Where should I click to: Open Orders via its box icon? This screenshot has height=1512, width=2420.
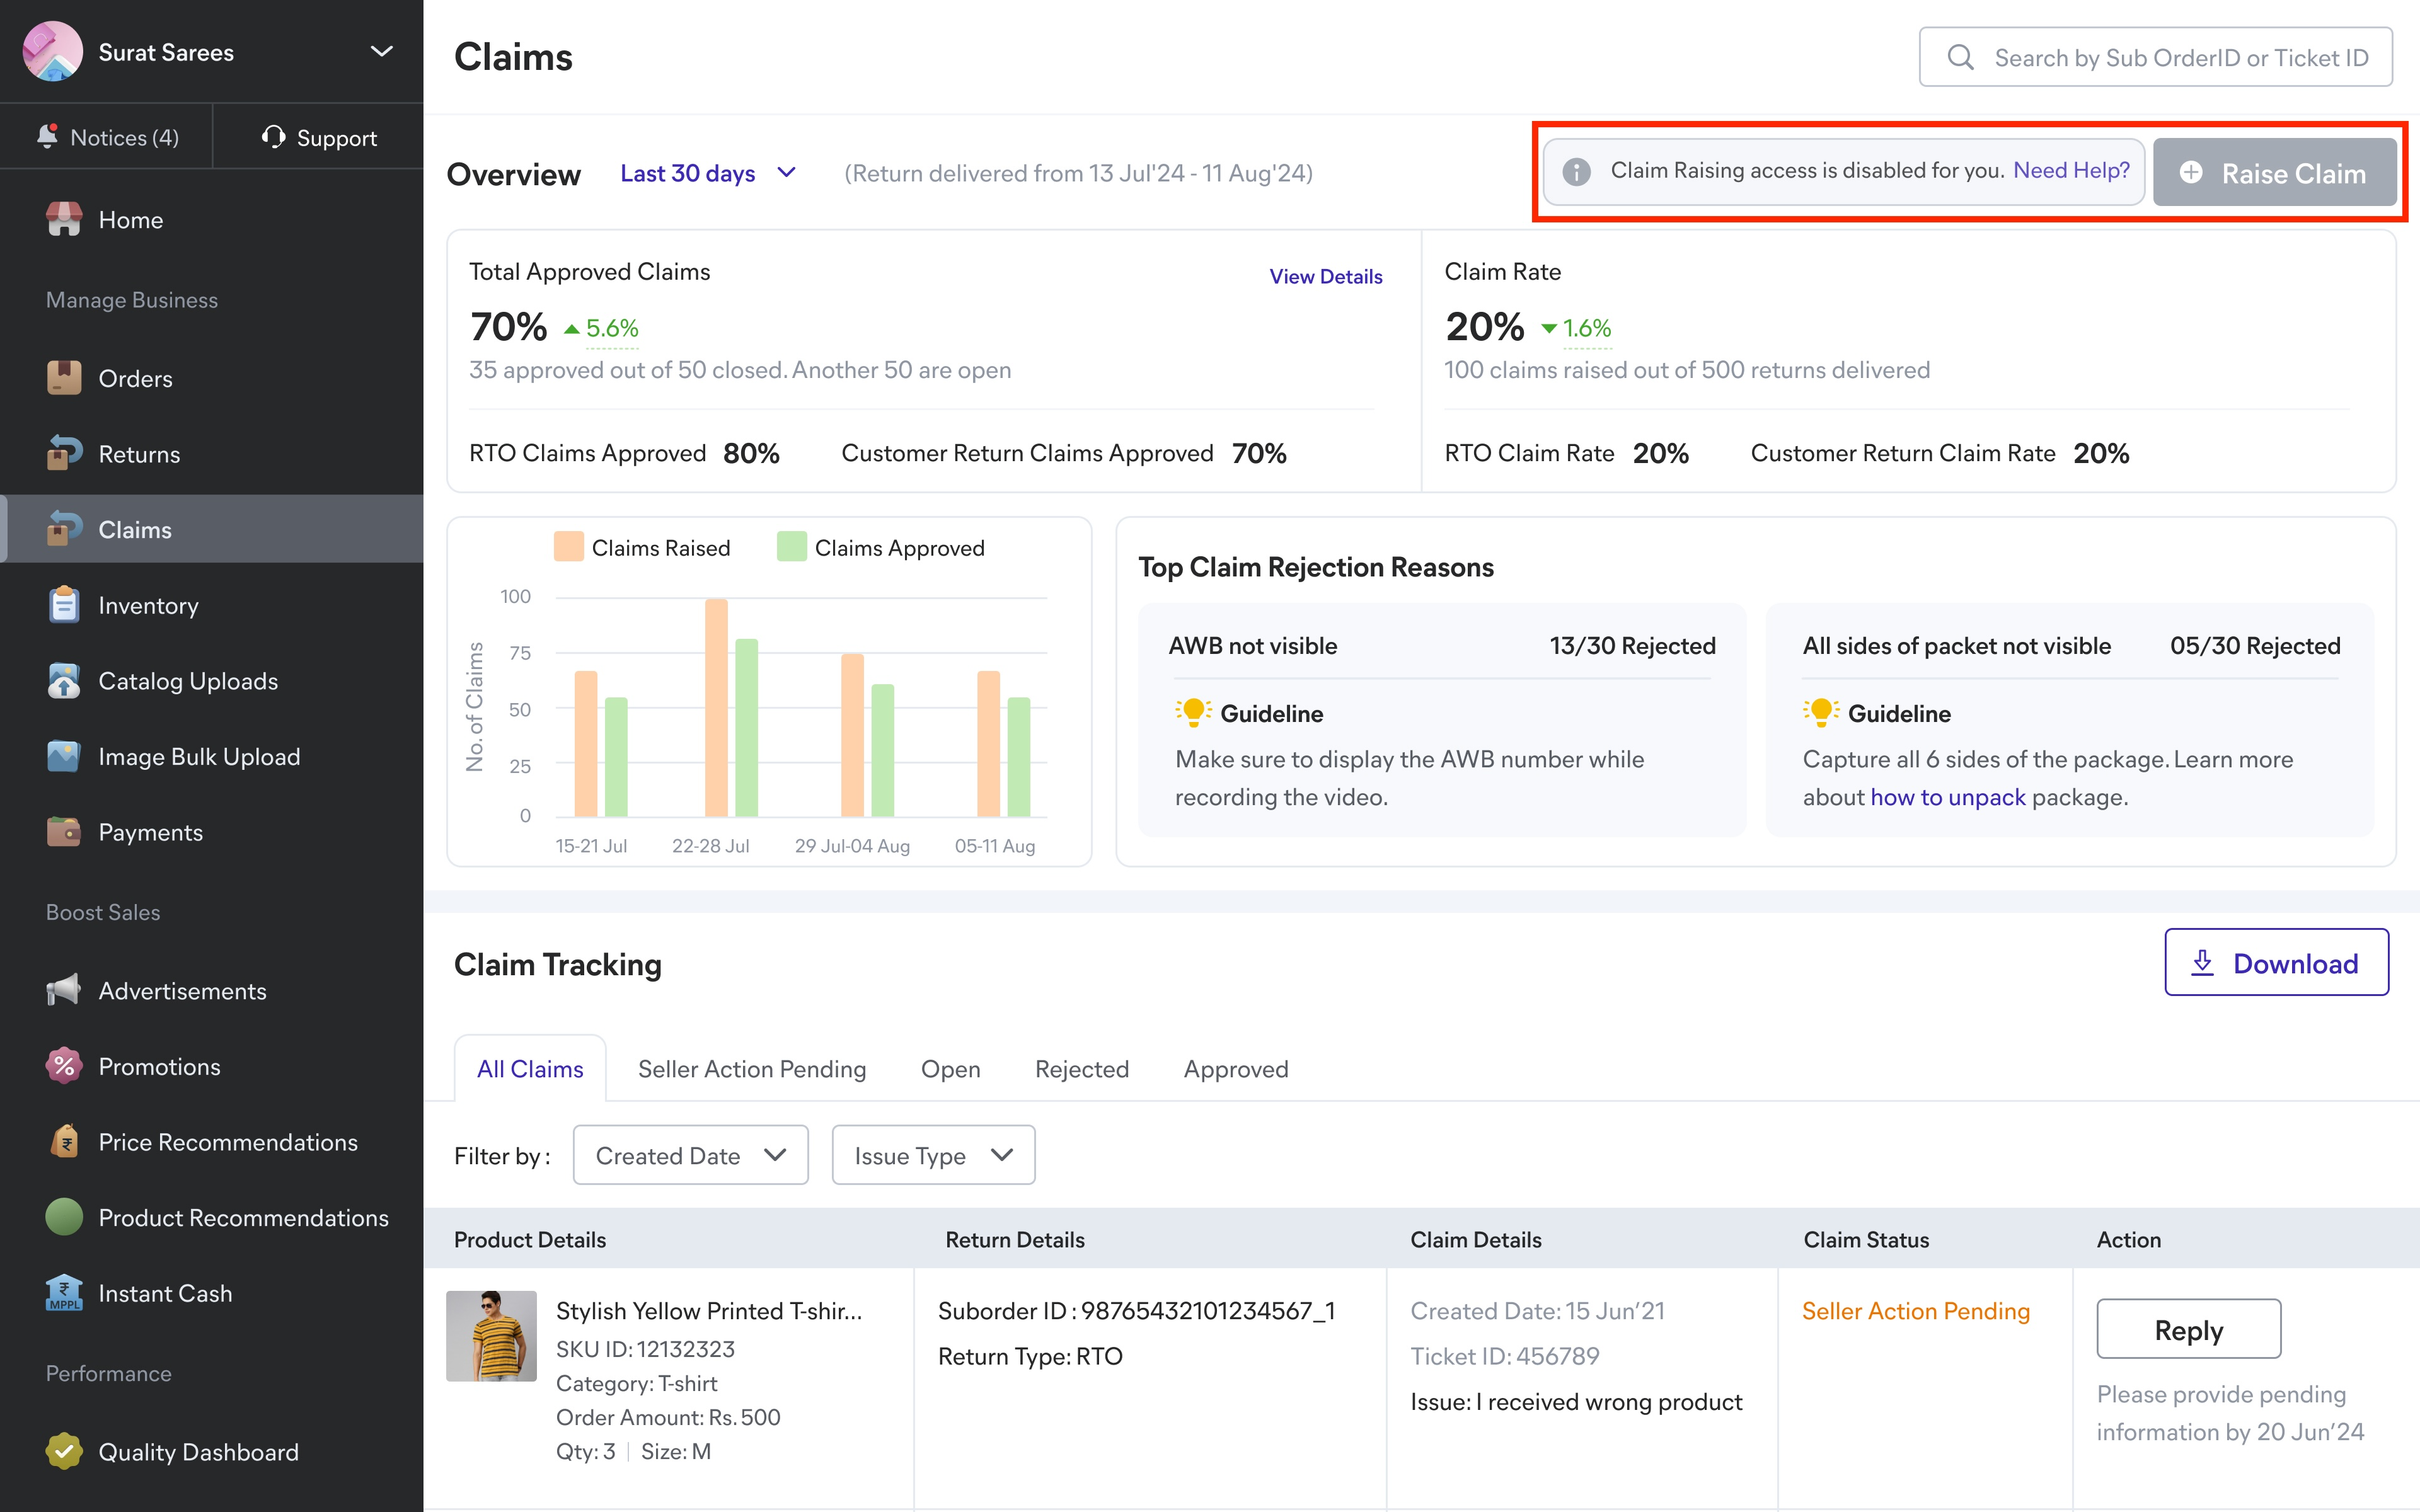(x=64, y=378)
